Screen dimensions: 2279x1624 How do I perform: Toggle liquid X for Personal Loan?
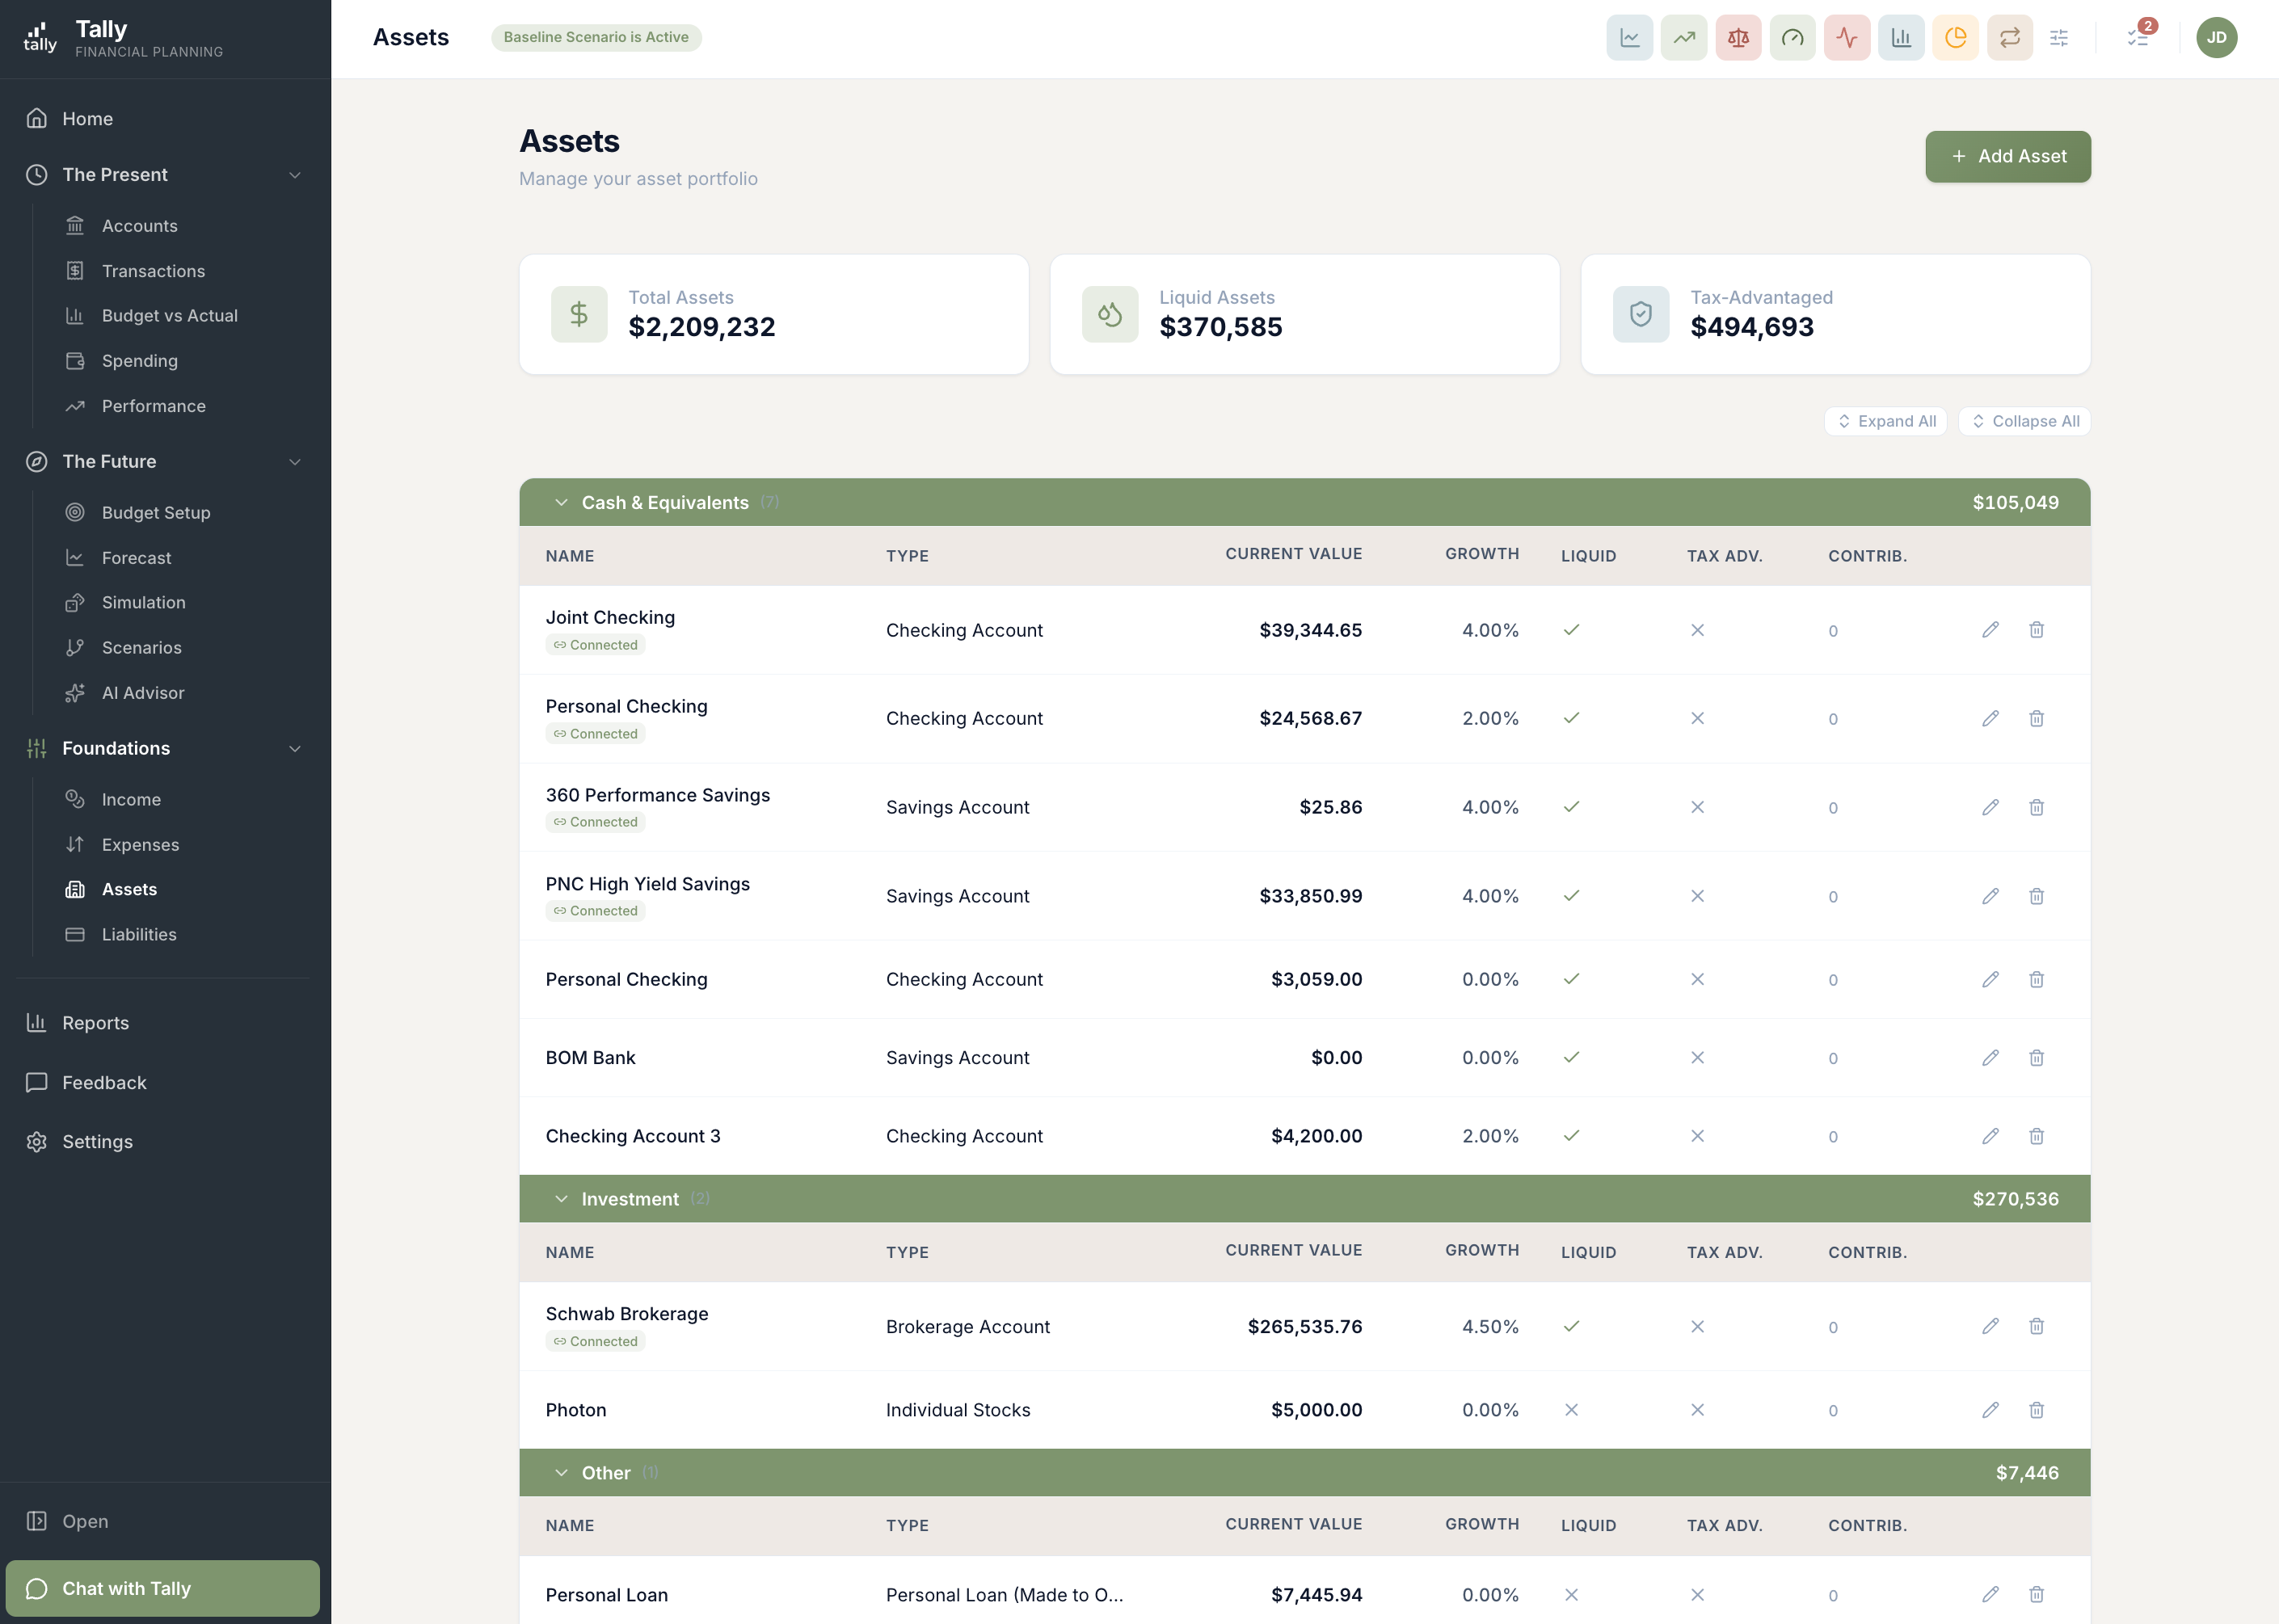(x=1571, y=1595)
